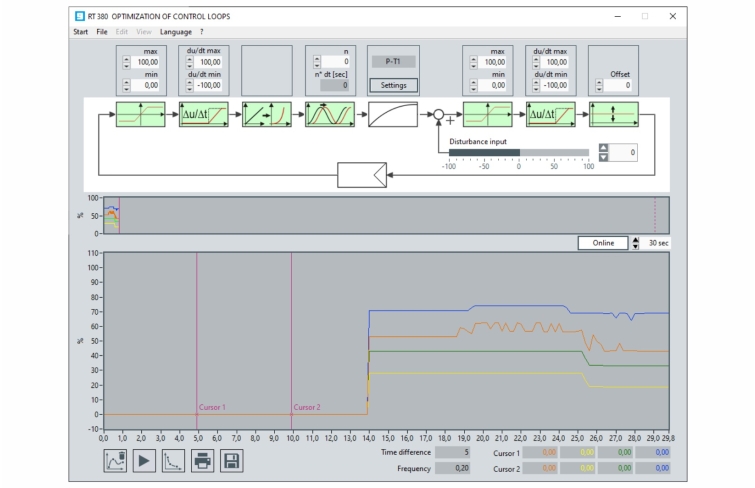Click the play button below the chart
Viewport: 755px width, 488px height.
click(144, 461)
